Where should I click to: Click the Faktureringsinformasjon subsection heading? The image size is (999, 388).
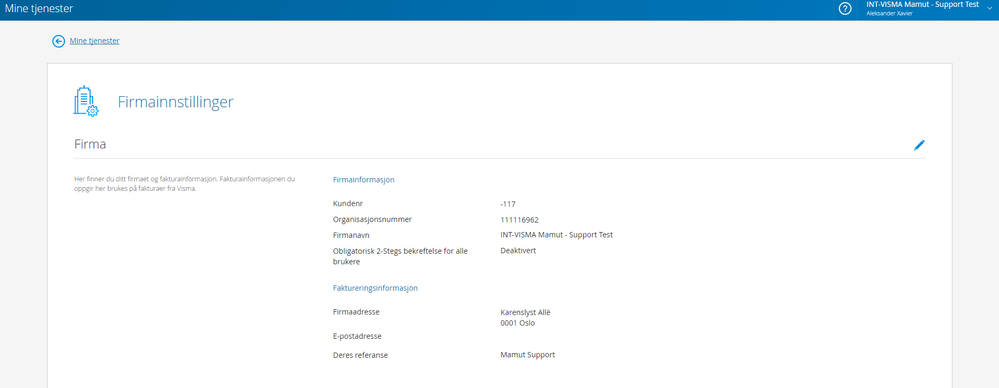point(375,288)
